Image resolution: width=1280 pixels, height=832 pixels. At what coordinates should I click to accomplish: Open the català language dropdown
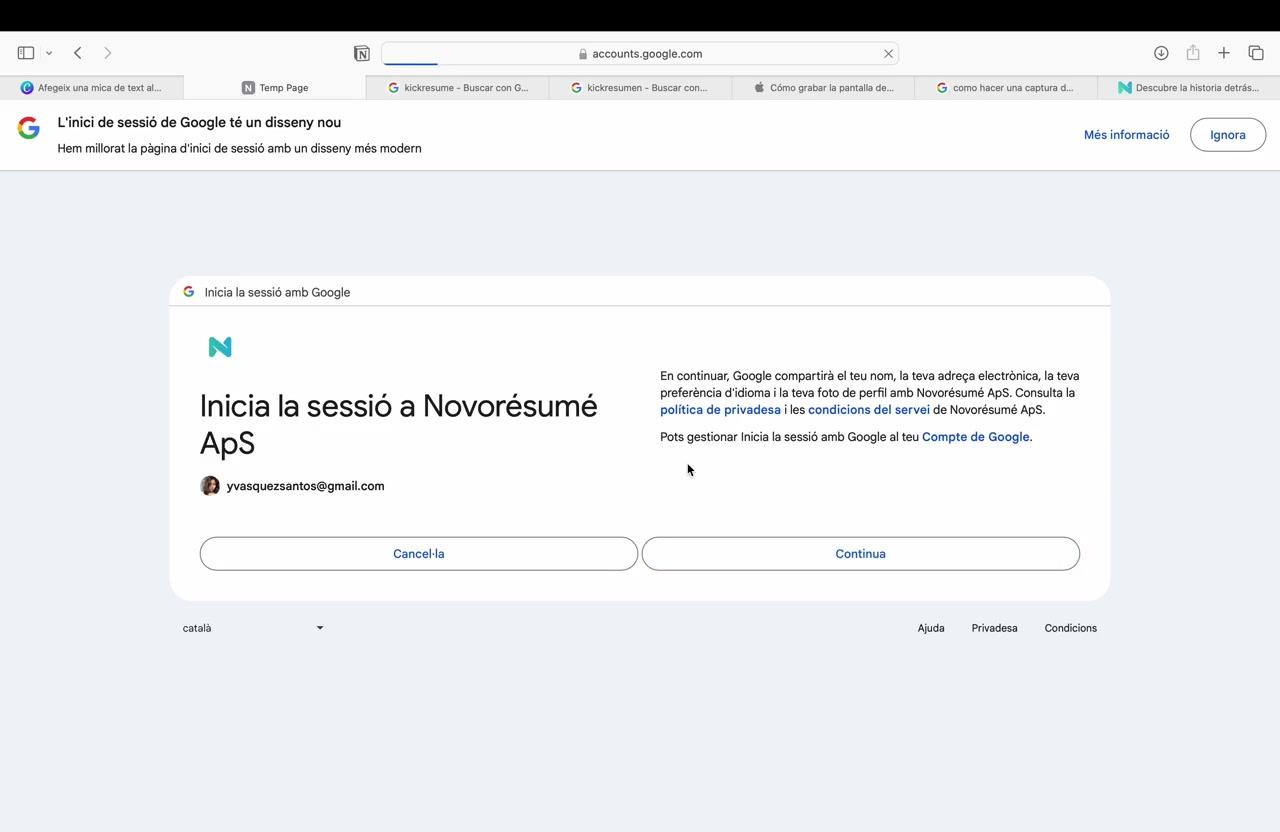point(253,628)
